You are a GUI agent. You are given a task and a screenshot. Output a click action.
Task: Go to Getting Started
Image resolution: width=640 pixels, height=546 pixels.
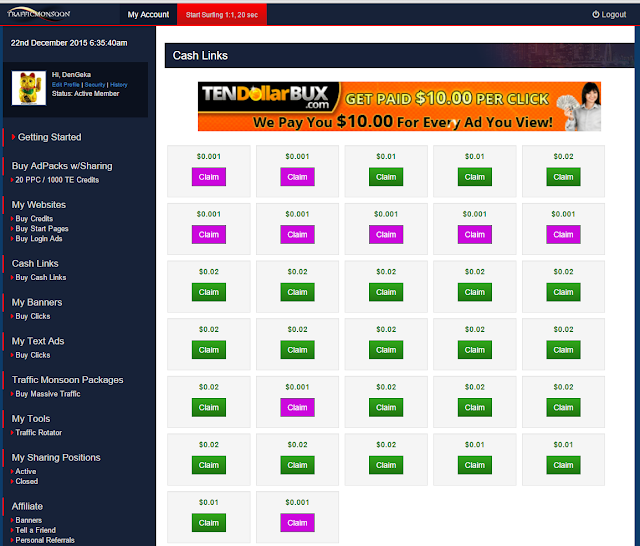point(49,137)
